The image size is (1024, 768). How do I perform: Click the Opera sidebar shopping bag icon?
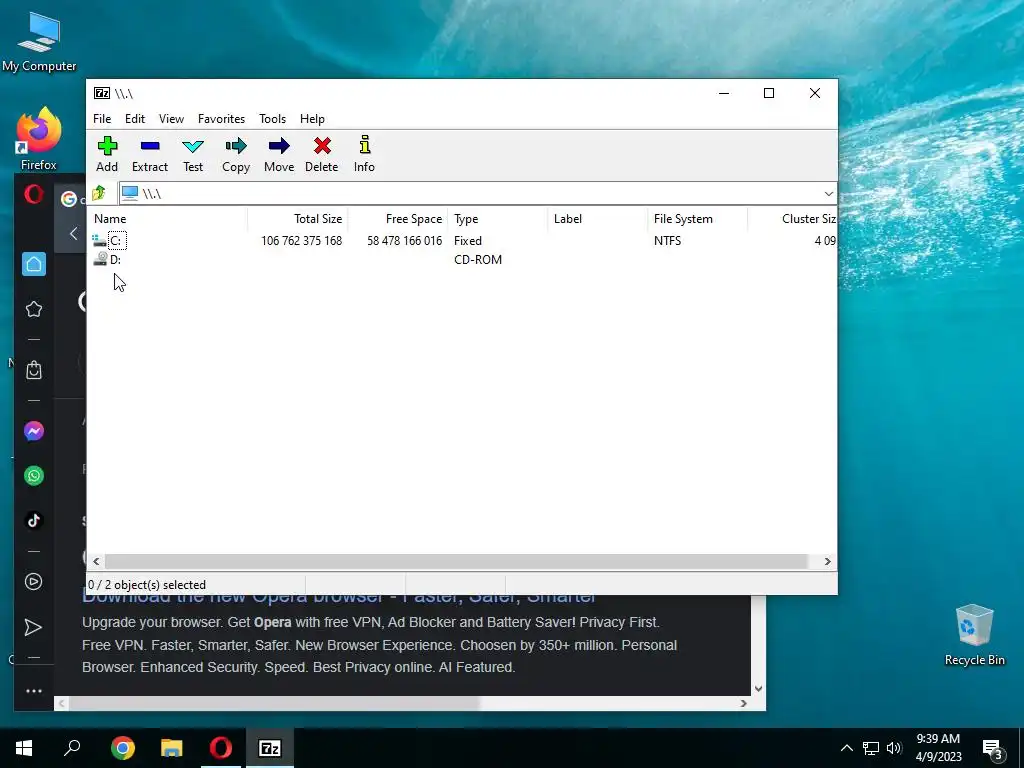tap(34, 370)
